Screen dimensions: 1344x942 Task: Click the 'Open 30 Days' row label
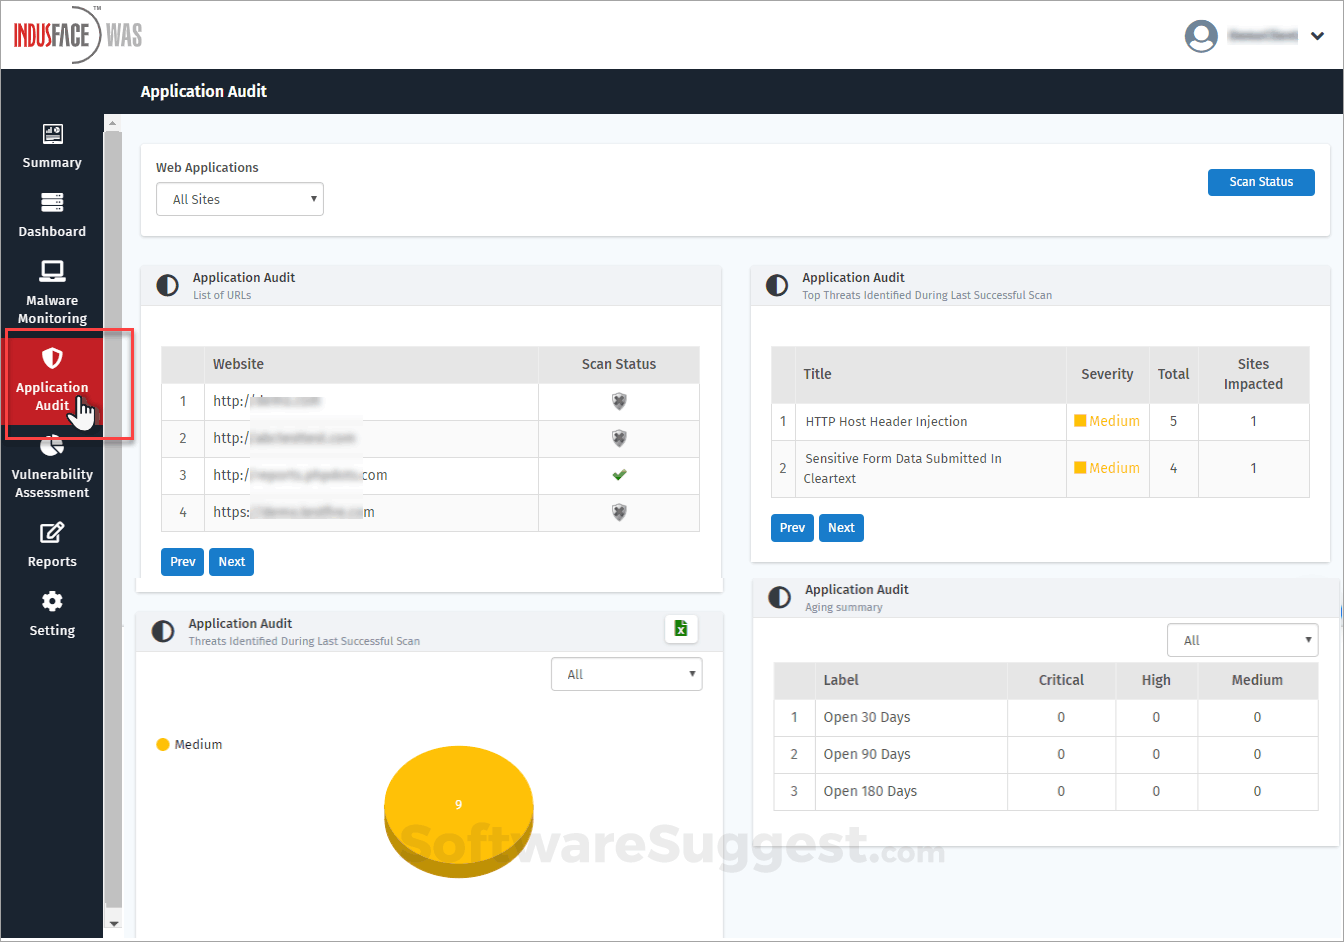867,717
